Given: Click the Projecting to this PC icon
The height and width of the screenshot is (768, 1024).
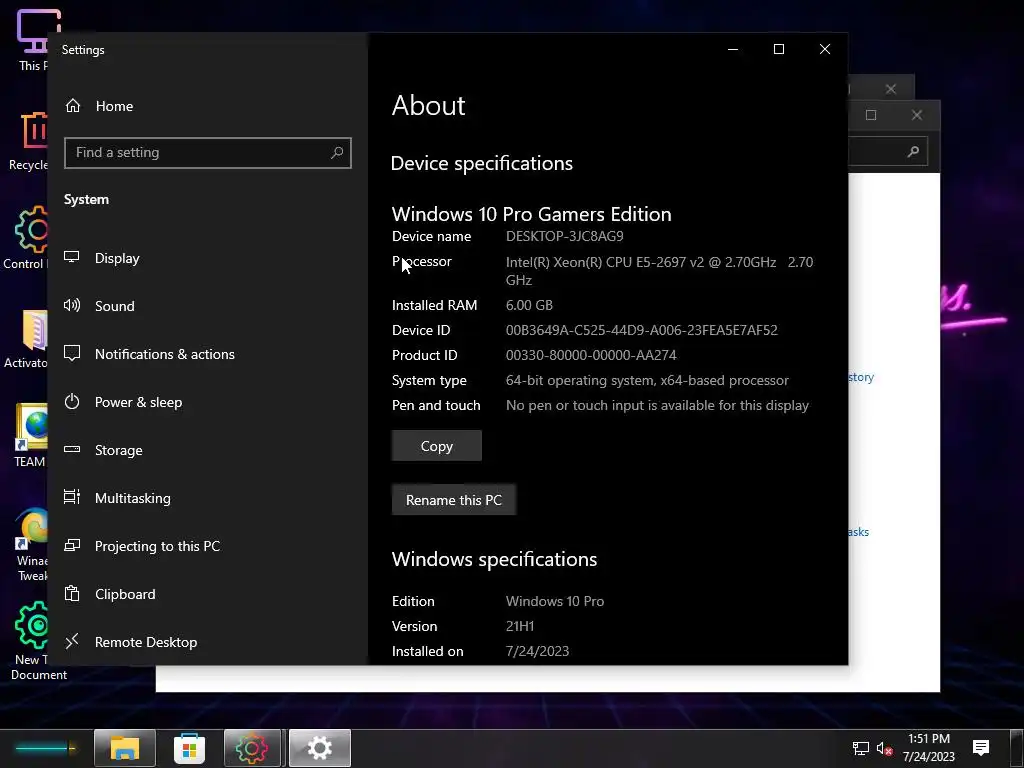Looking at the screenshot, I should point(72,545).
